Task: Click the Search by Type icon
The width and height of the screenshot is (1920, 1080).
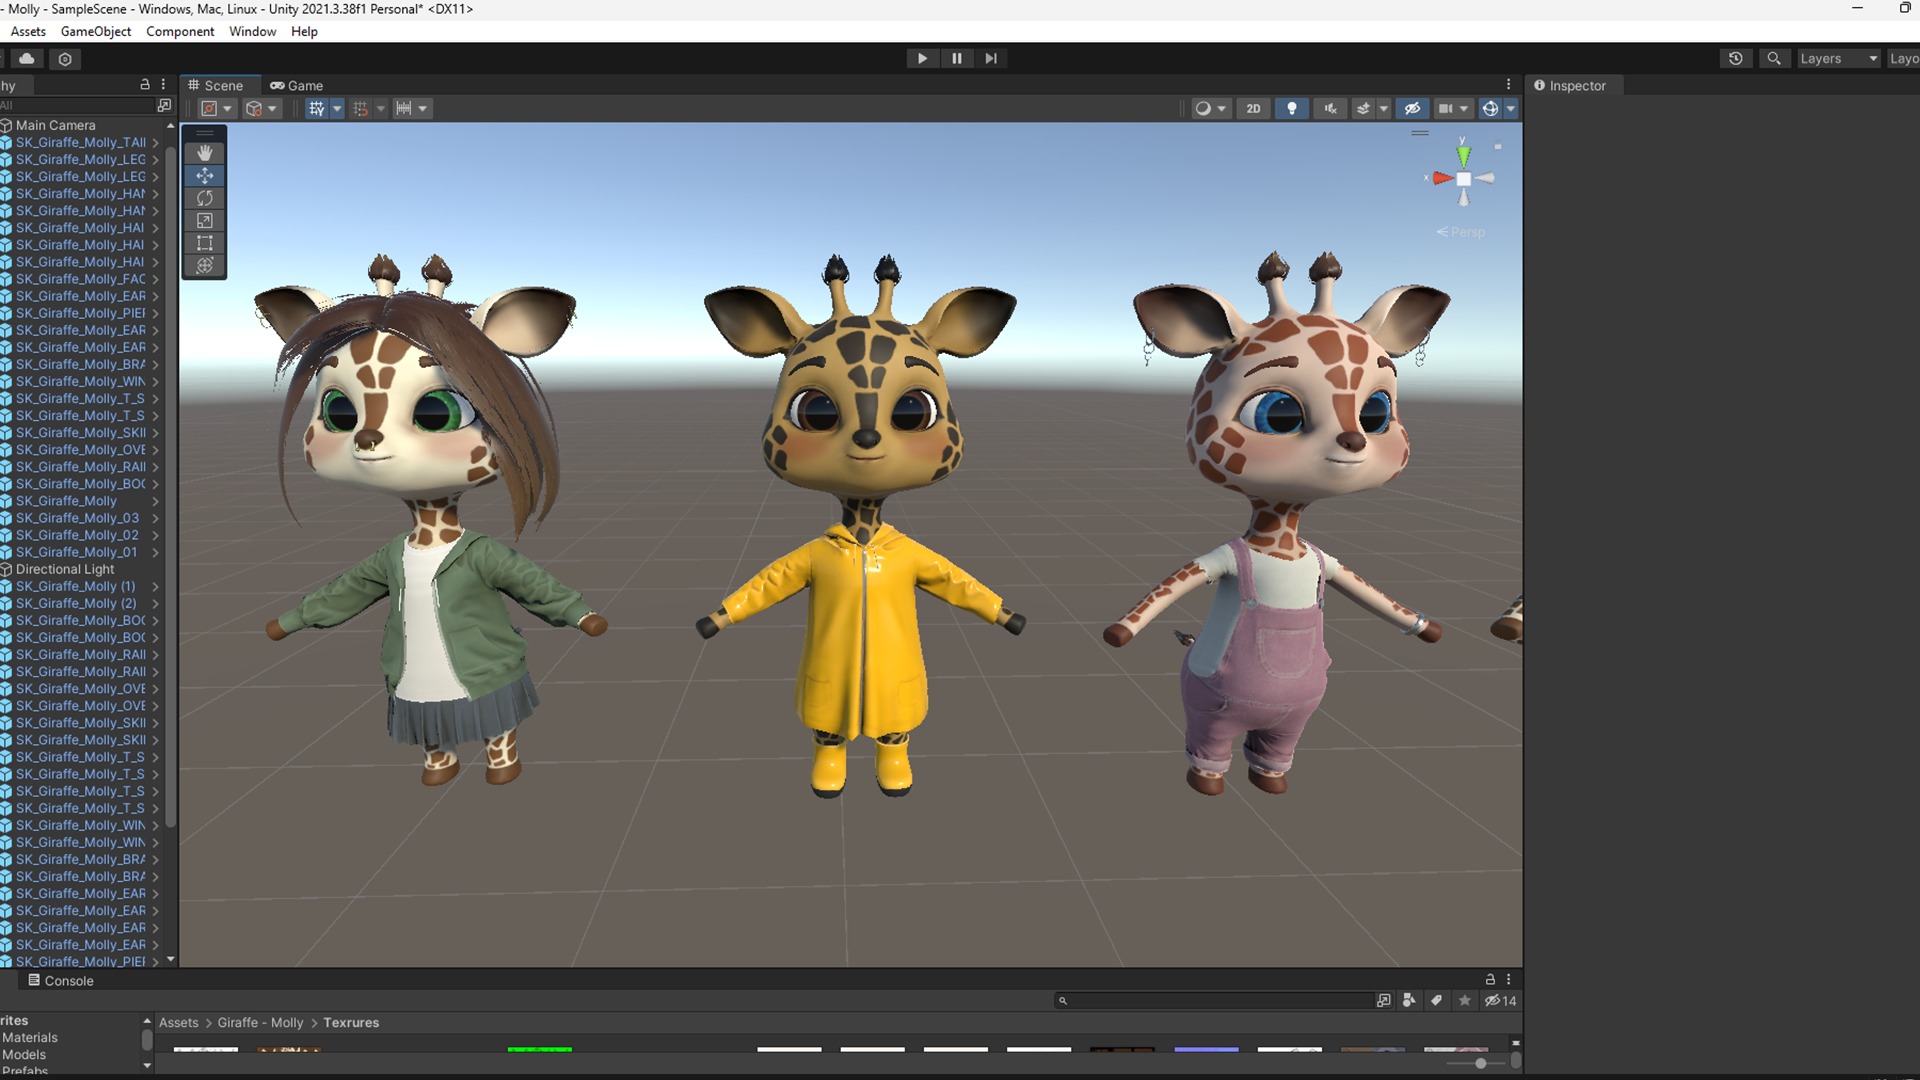Action: (x=1409, y=1000)
